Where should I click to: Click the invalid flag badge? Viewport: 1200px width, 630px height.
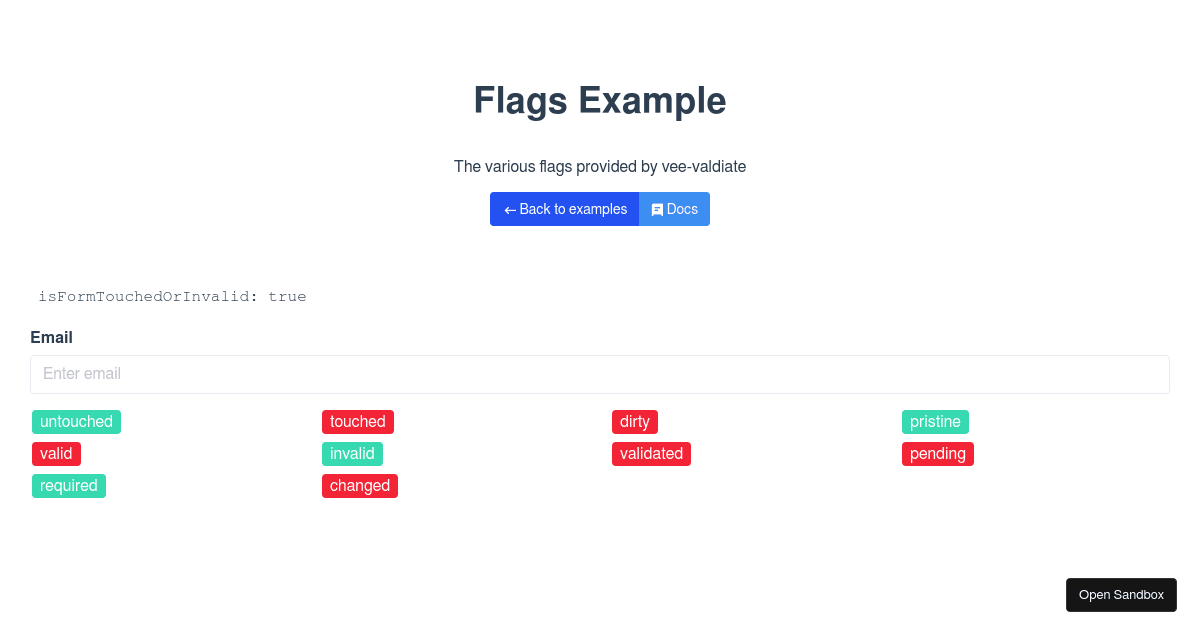click(x=352, y=454)
